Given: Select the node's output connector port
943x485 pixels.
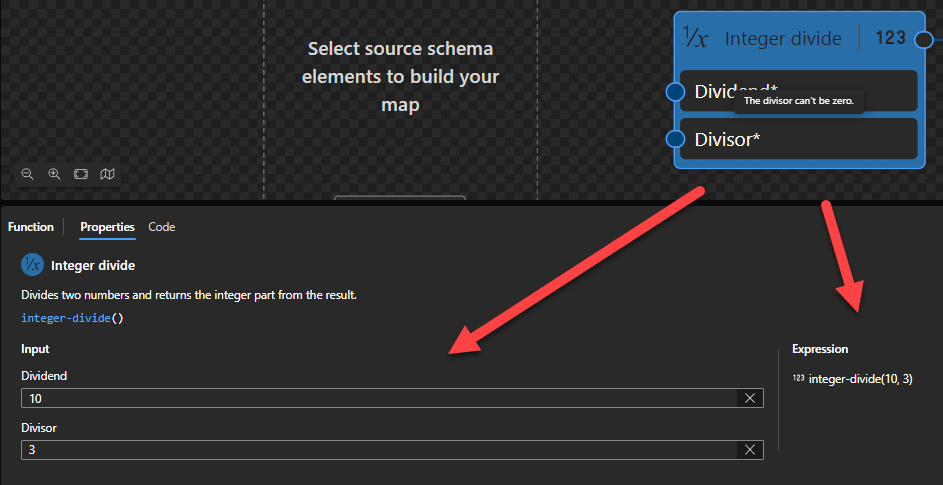Looking at the screenshot, I should point(924,40).
